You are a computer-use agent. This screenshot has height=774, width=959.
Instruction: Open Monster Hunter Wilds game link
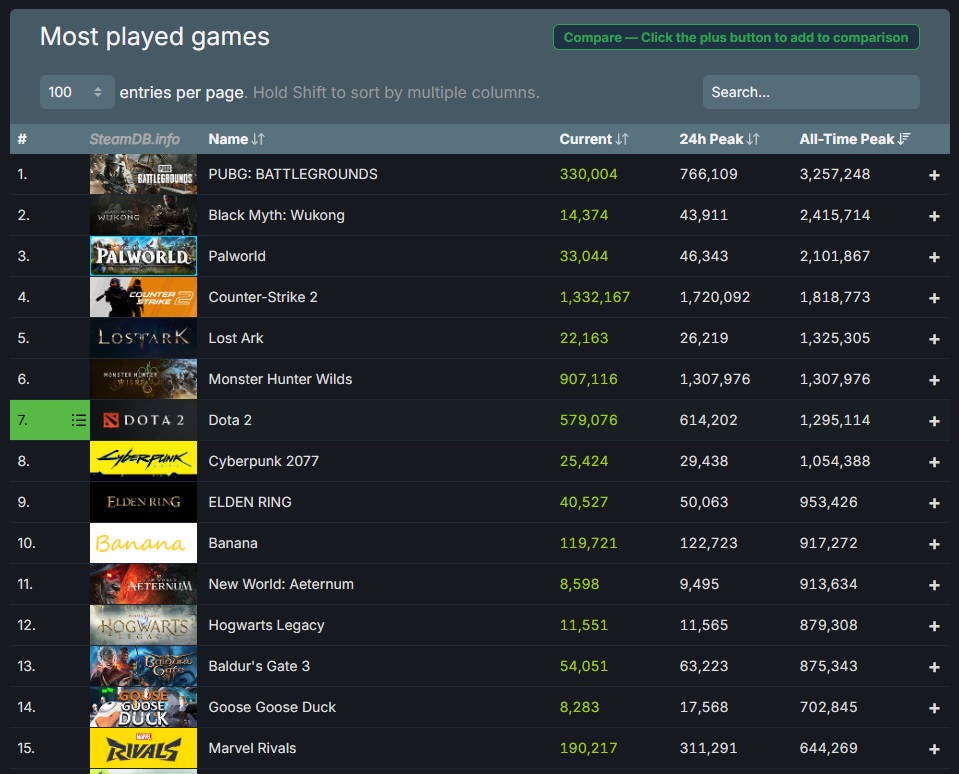280,379
